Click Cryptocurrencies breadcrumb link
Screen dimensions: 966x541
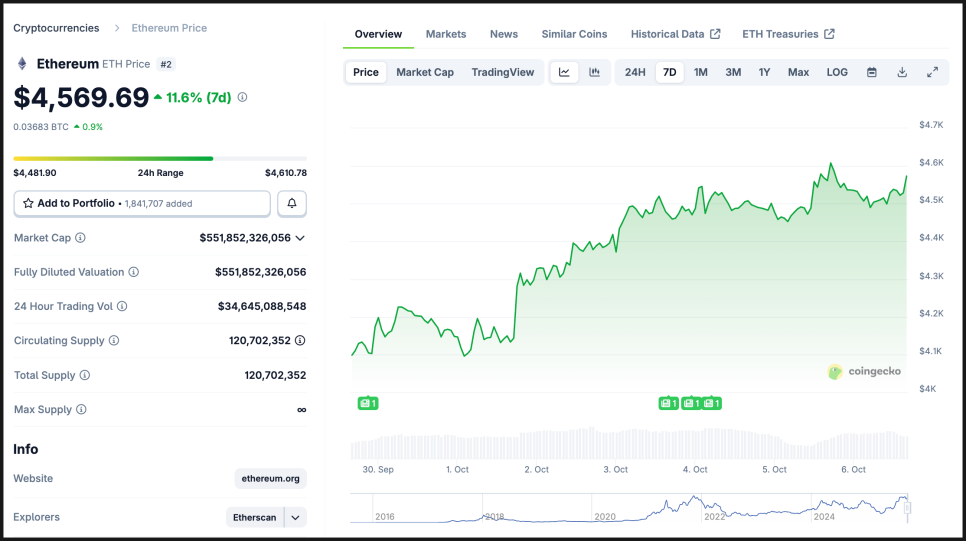click(56, 28)
